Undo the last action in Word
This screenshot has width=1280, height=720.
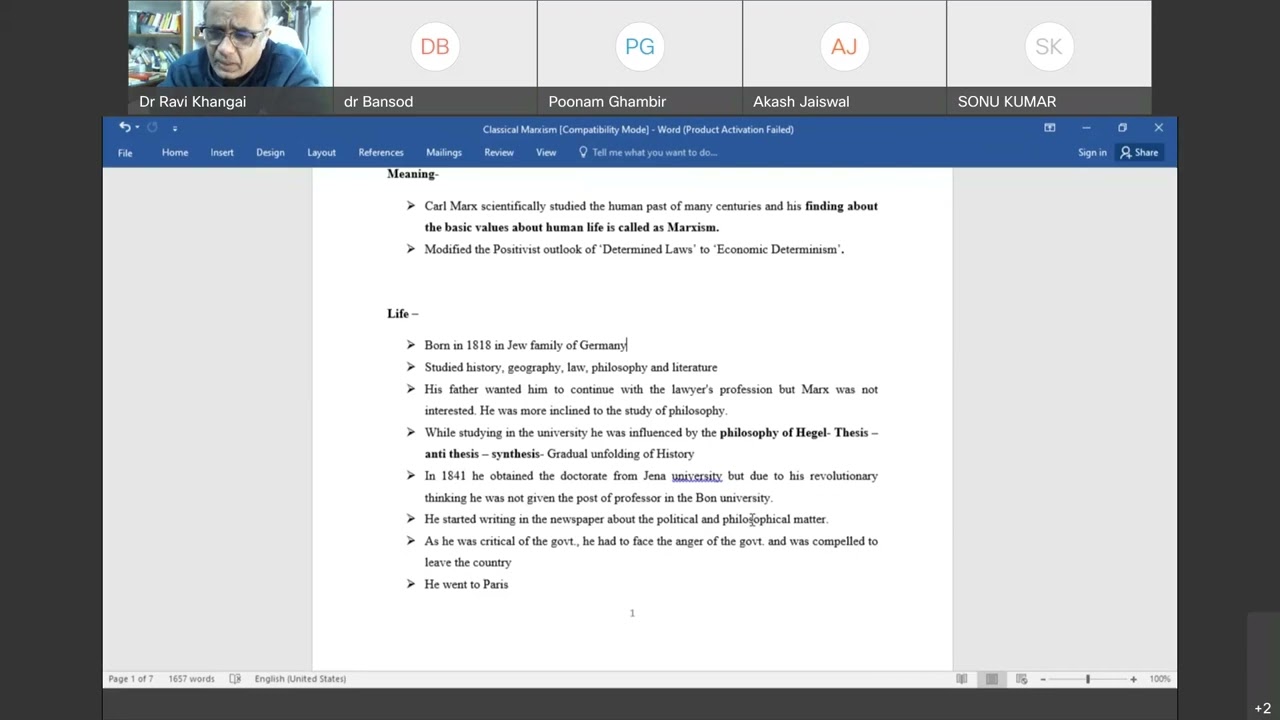point(124,127)
